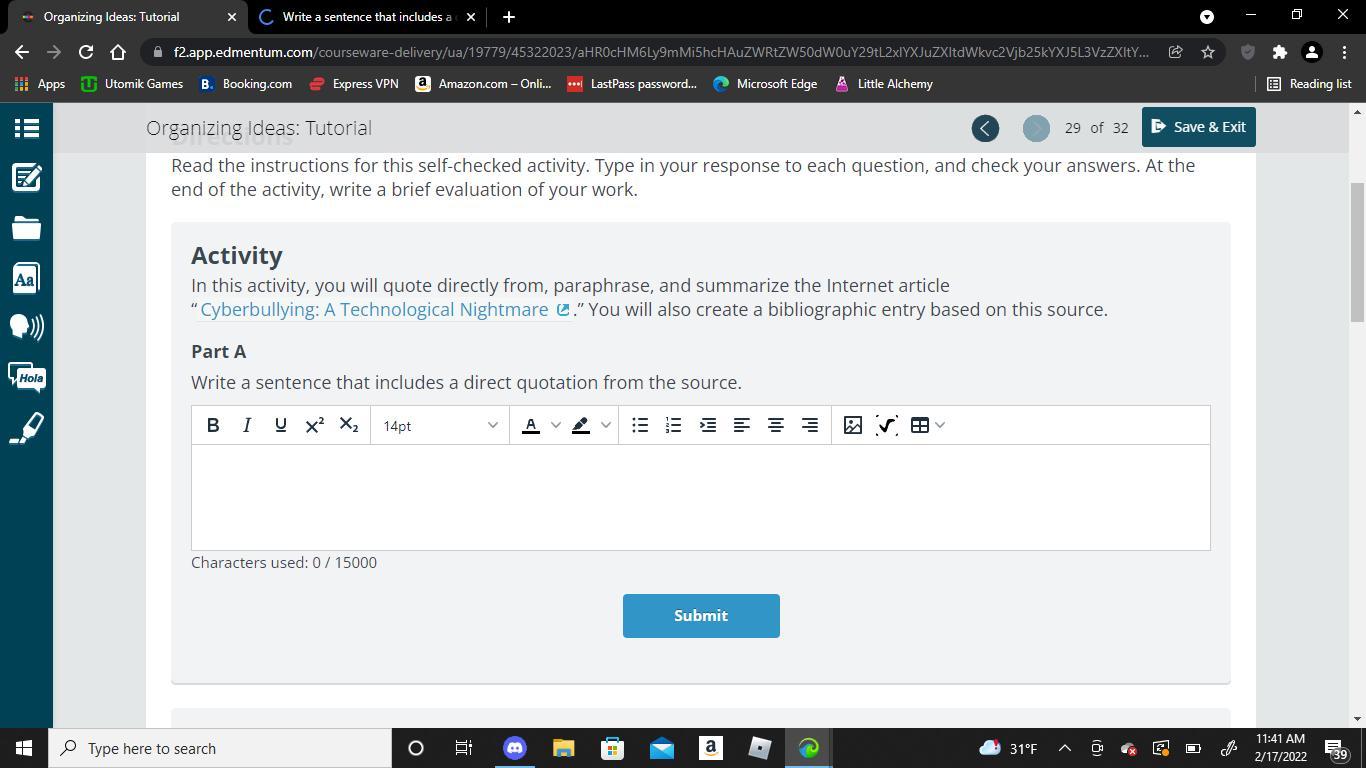Click the Submit button

click(701, 616)
